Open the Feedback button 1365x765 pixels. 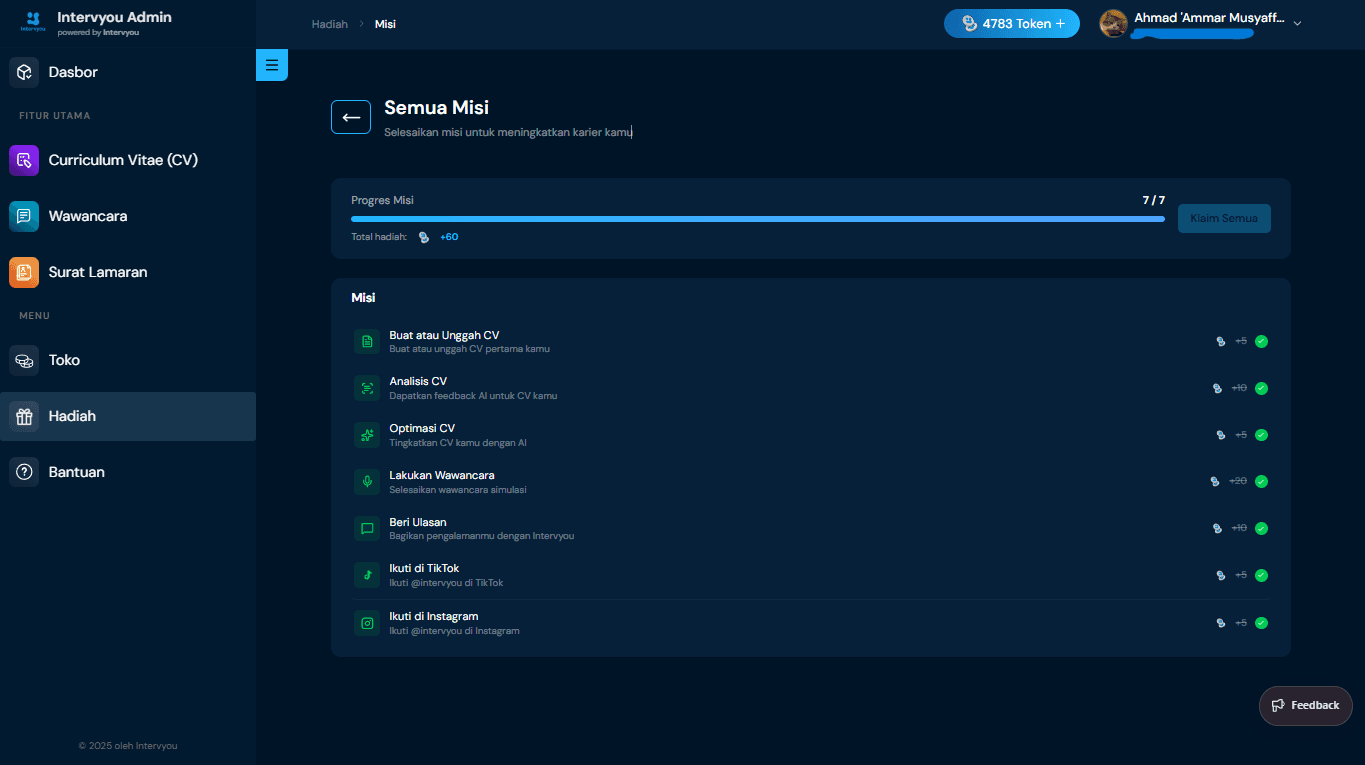(1305, 705)
